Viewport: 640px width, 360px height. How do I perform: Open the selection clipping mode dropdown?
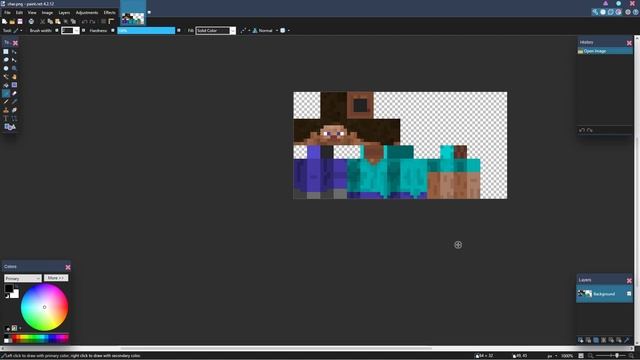(x=284, y=31)
